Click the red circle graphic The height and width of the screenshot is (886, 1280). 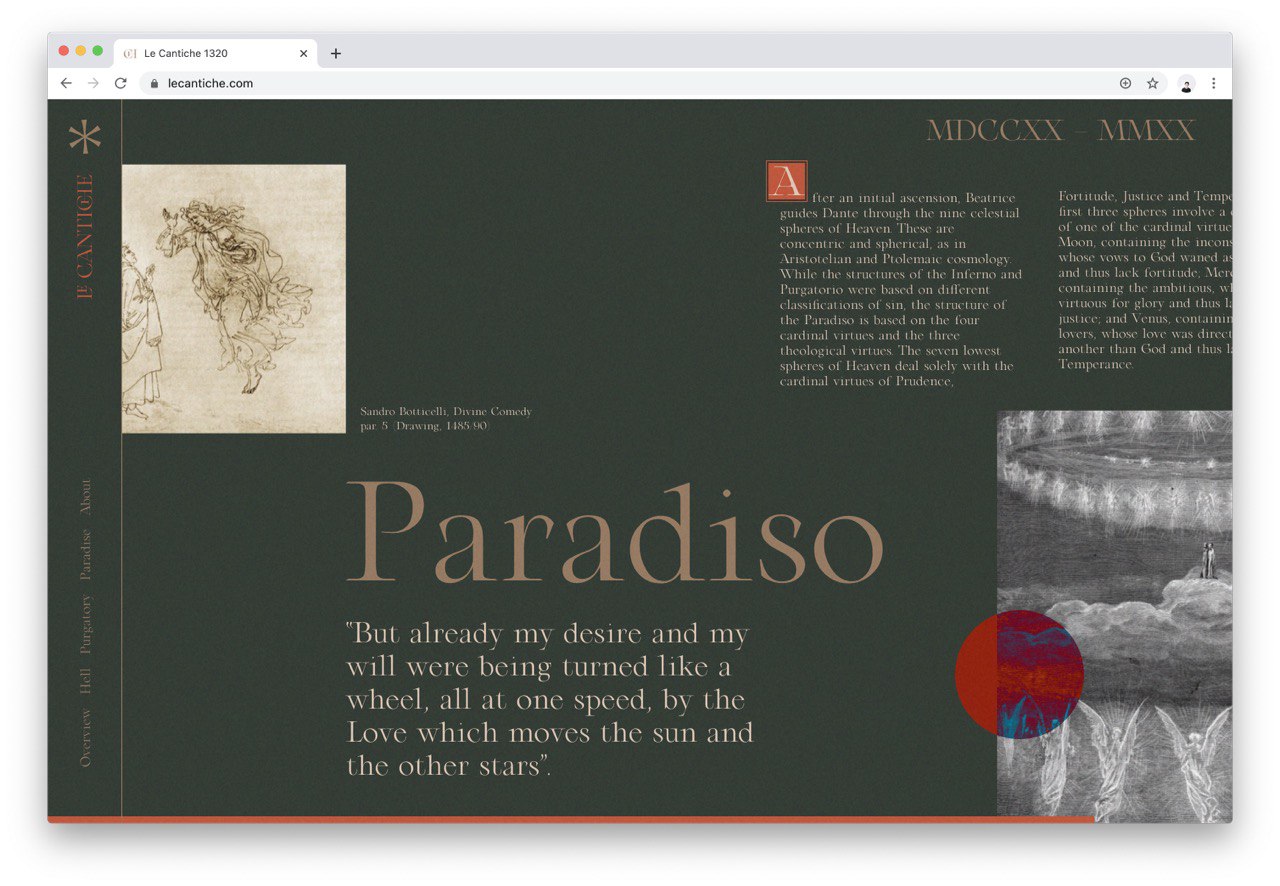pos(1019,674)
